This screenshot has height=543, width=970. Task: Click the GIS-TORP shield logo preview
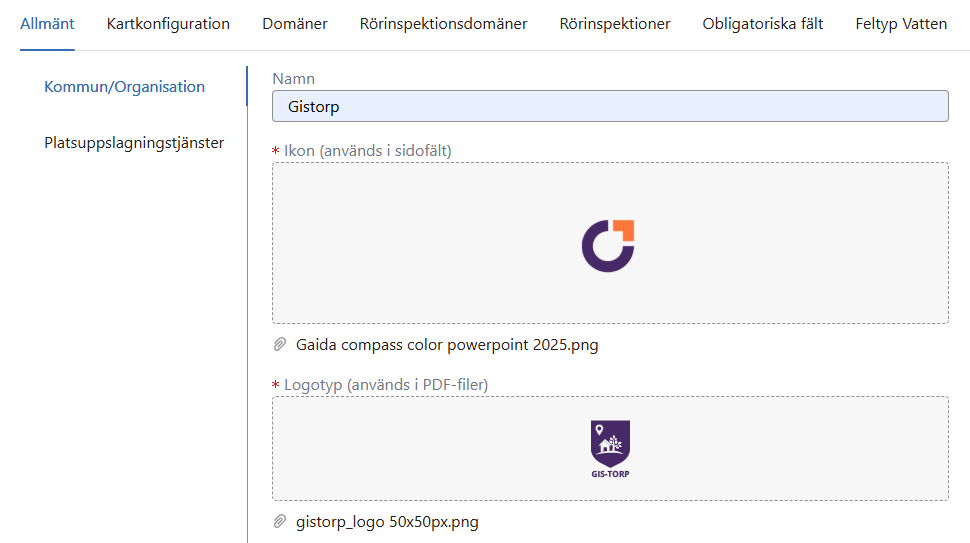click(x=610, y=448)
